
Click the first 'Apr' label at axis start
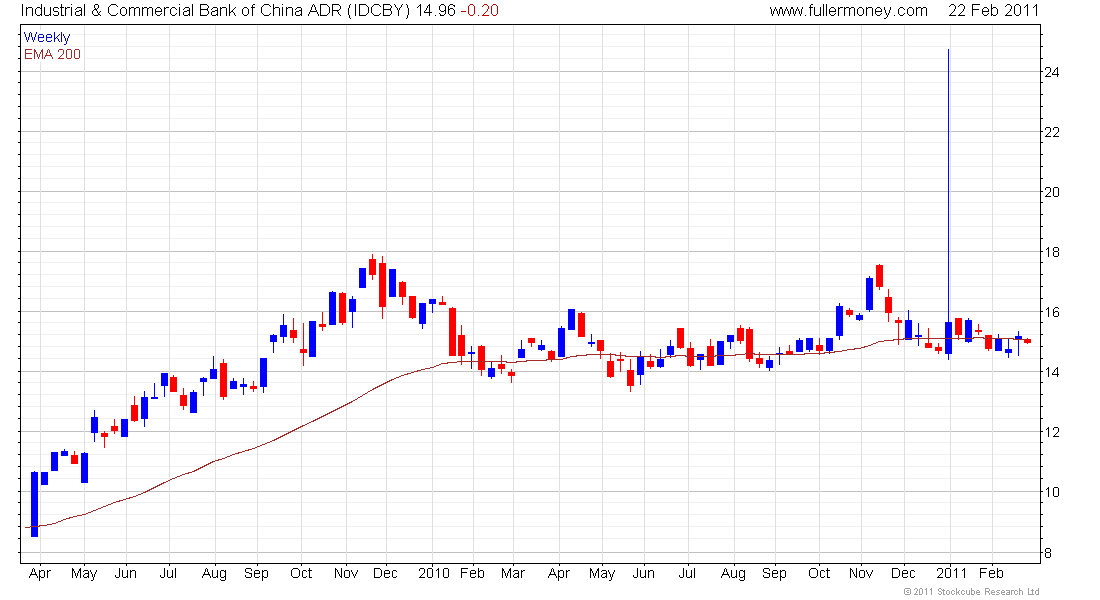[40, 574]
